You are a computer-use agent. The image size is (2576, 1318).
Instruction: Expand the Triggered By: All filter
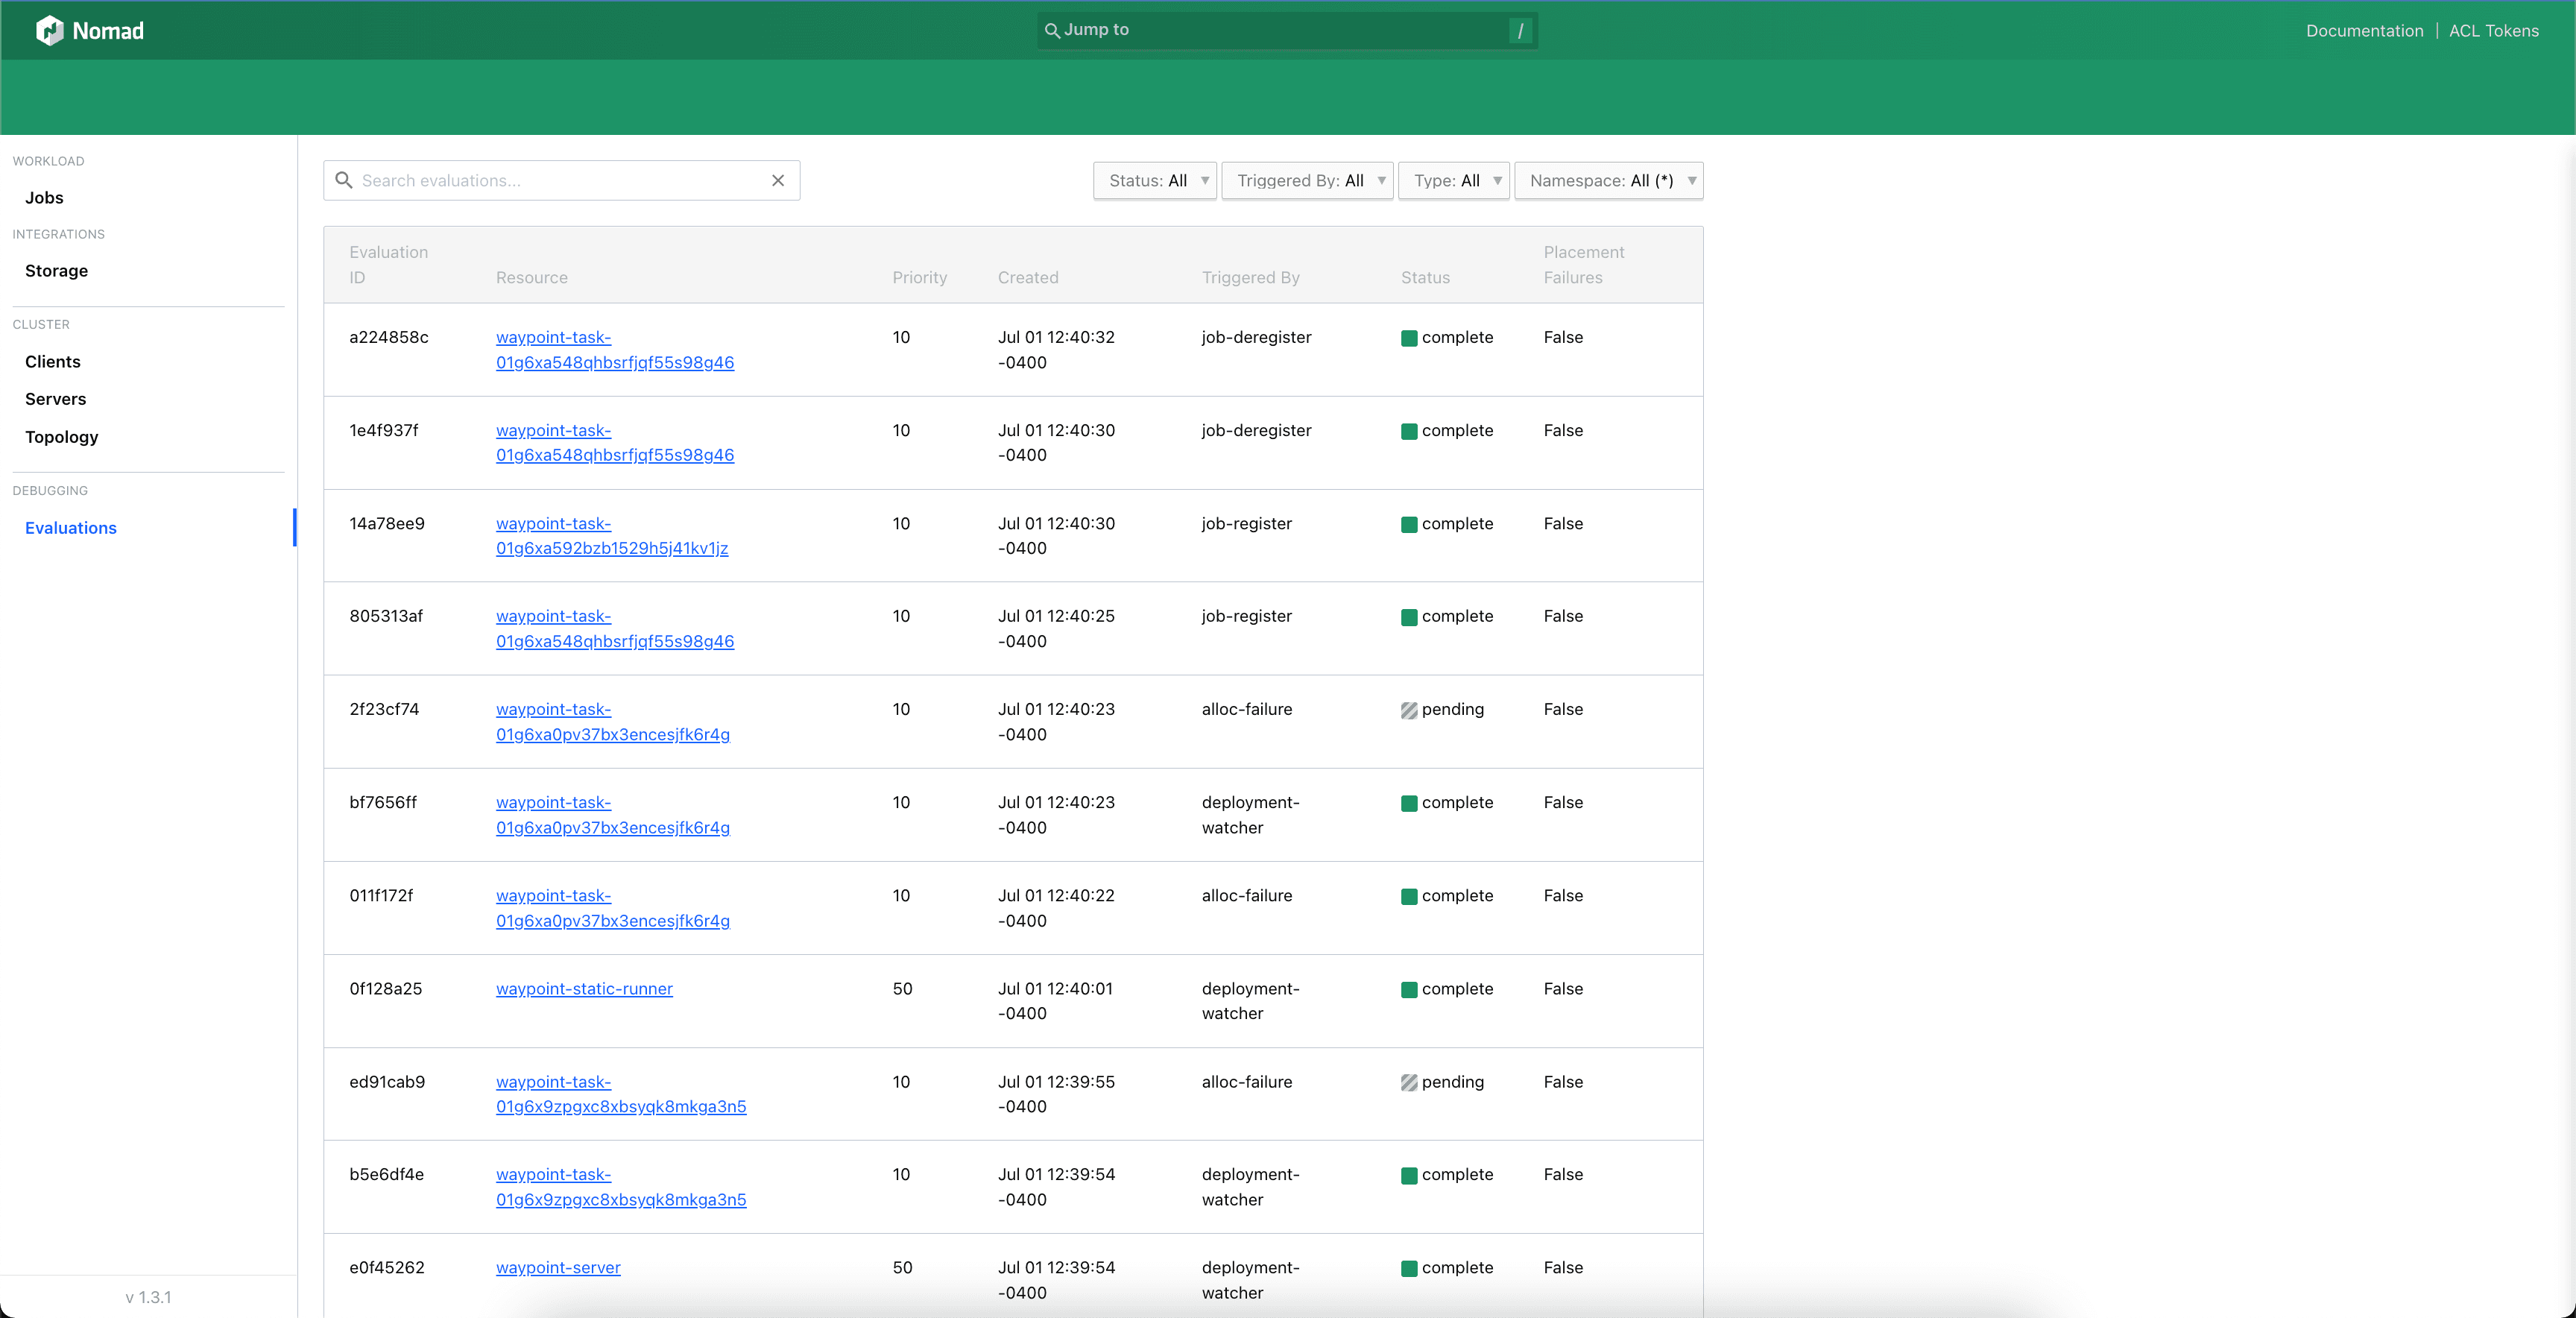point(1307,180)
